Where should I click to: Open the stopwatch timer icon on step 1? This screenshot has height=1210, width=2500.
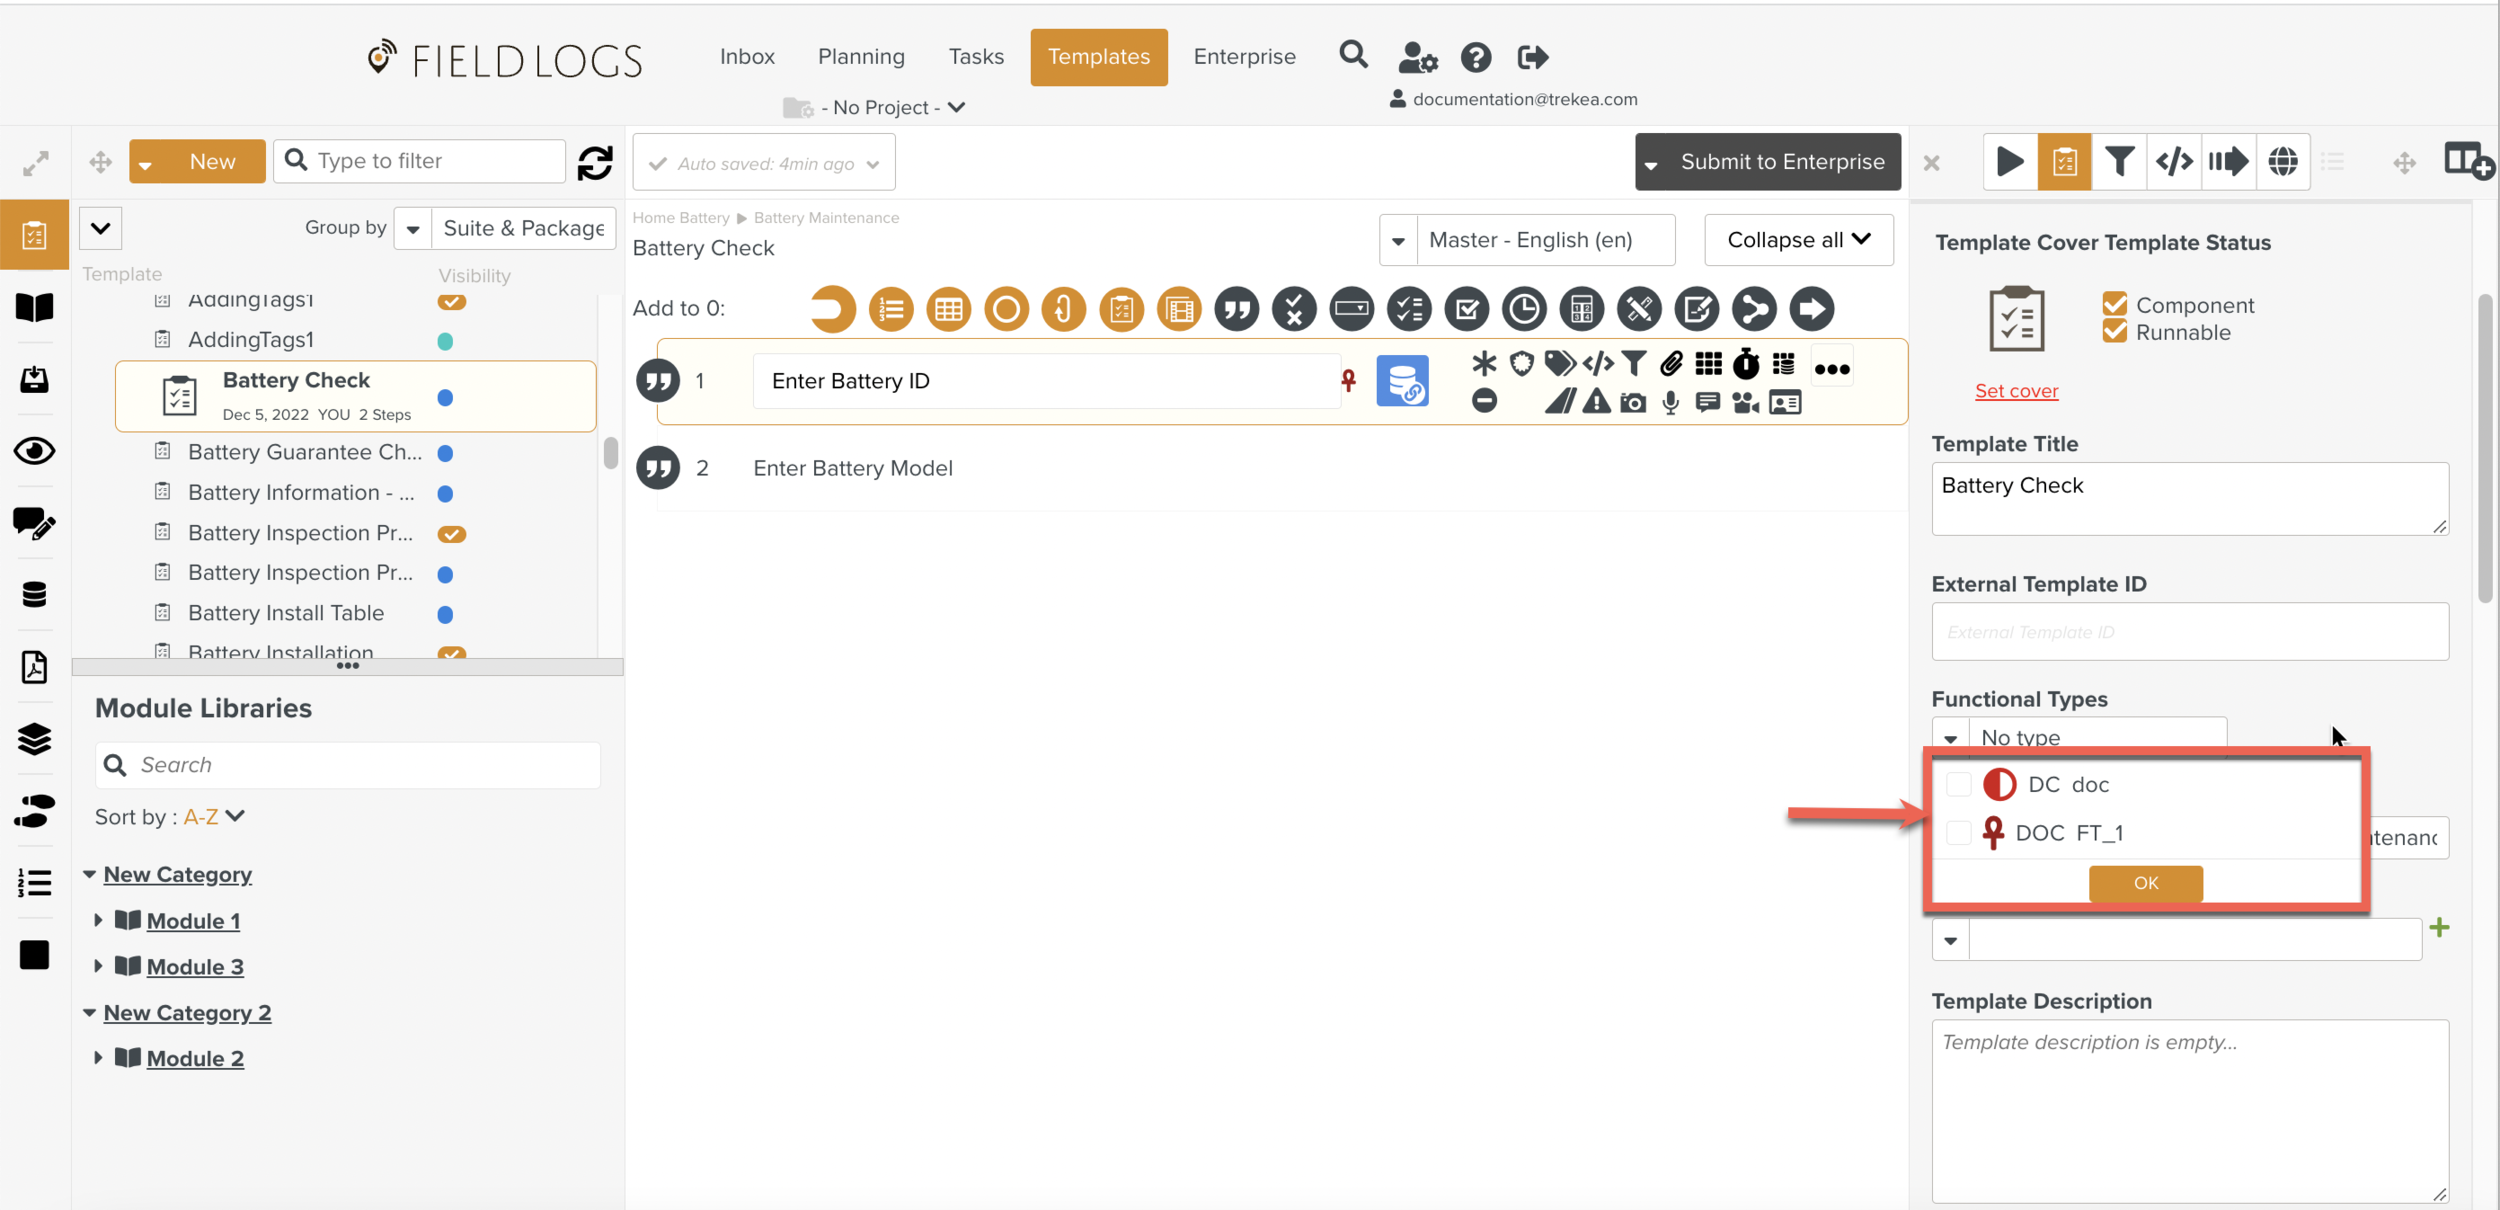coord(1746,364)
